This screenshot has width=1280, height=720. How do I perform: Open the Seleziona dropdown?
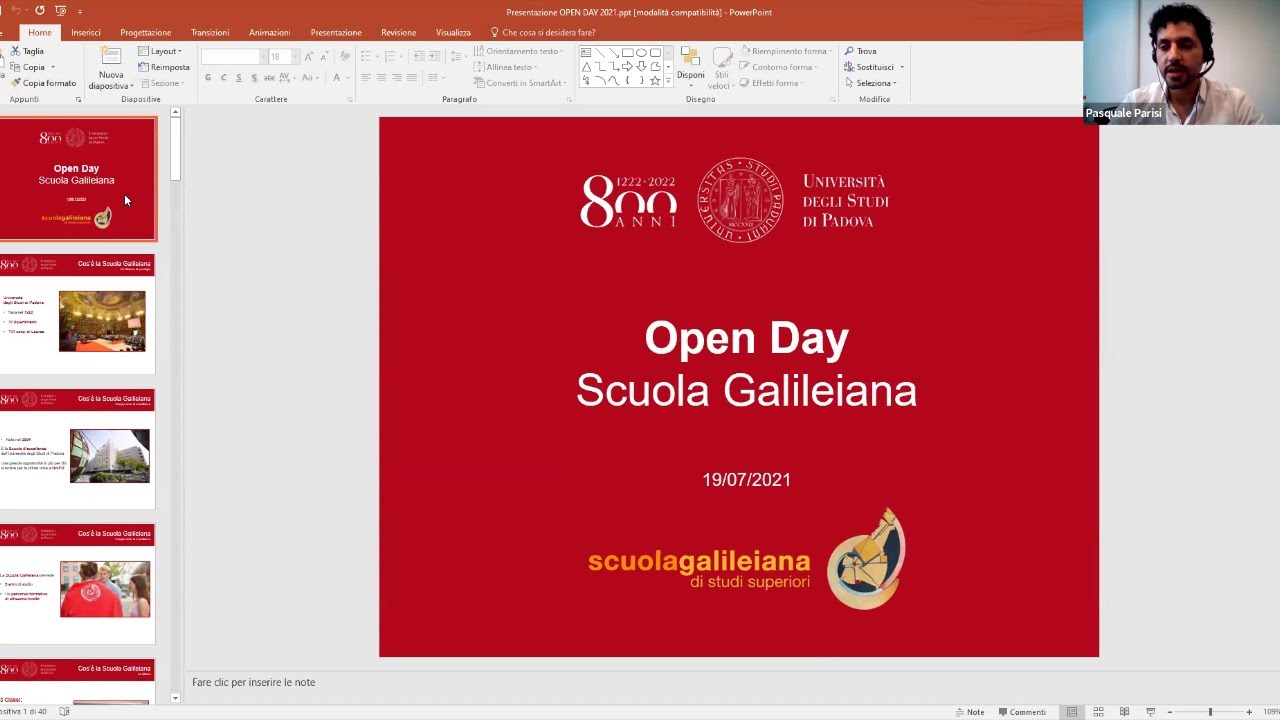tap(870, 83)
